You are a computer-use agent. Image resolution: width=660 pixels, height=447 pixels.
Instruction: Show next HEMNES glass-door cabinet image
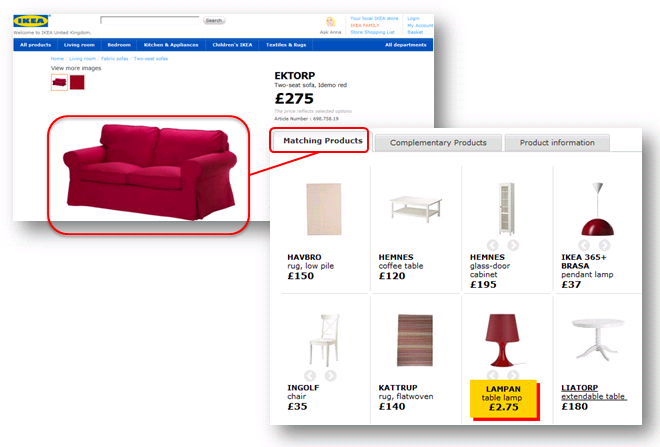[x=513, y=245]
